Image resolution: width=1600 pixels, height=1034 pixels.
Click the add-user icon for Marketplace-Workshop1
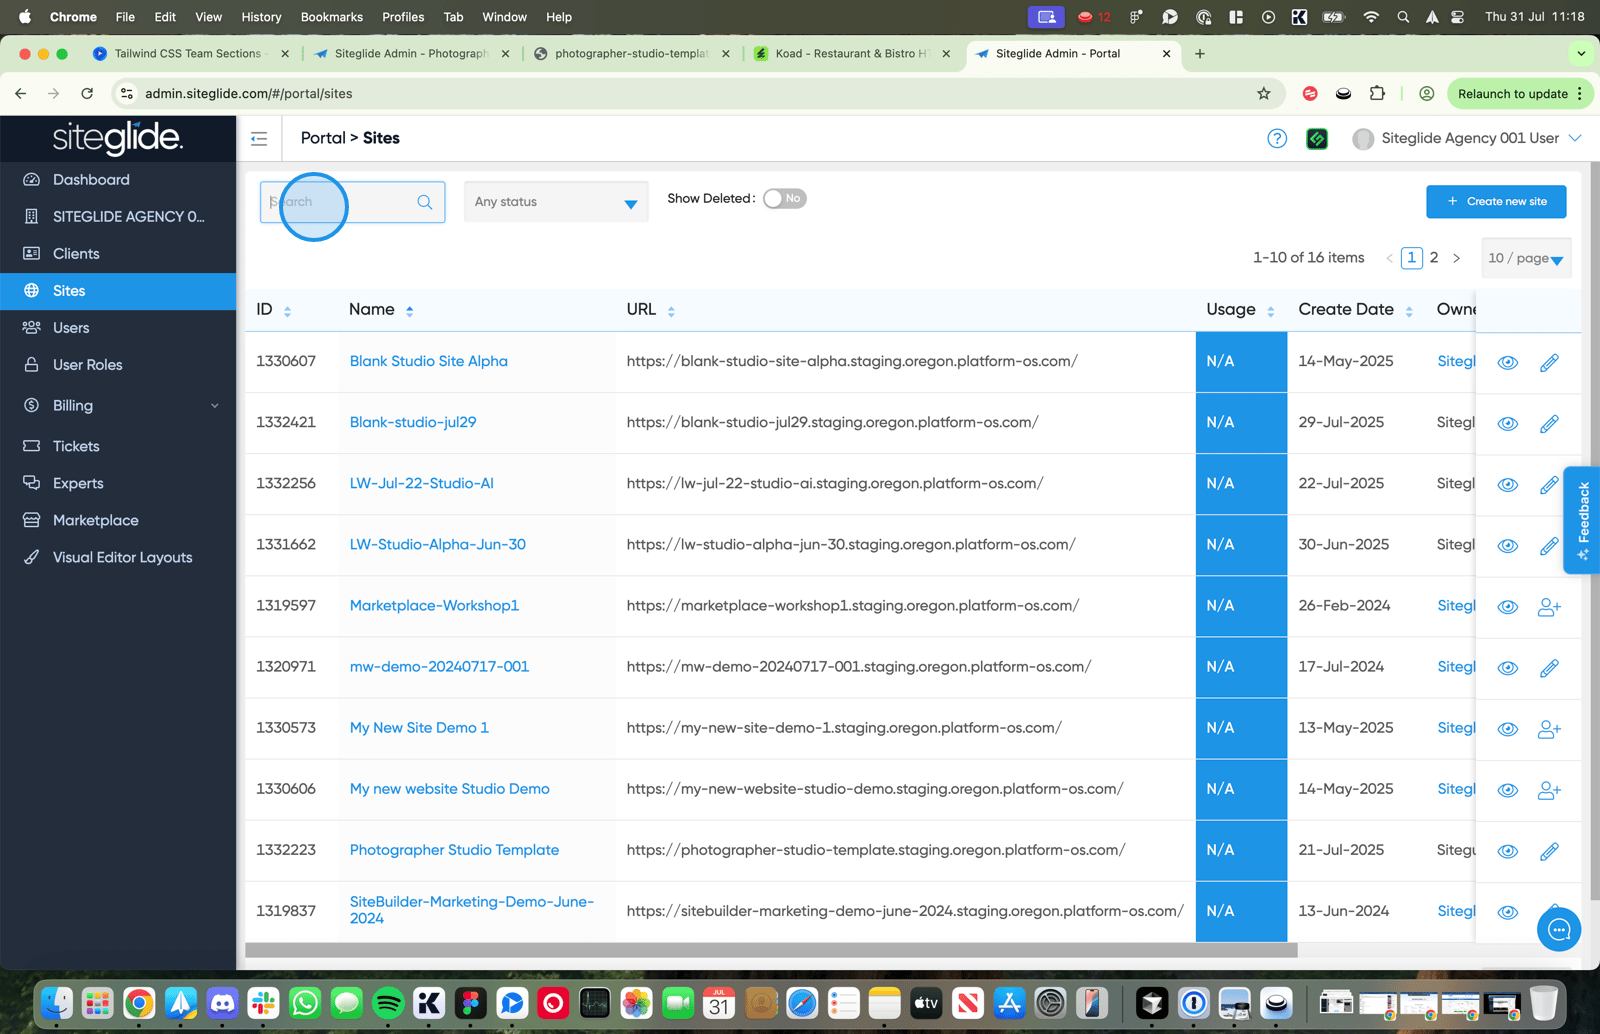pyautogui.click(x=1549, y=607)
